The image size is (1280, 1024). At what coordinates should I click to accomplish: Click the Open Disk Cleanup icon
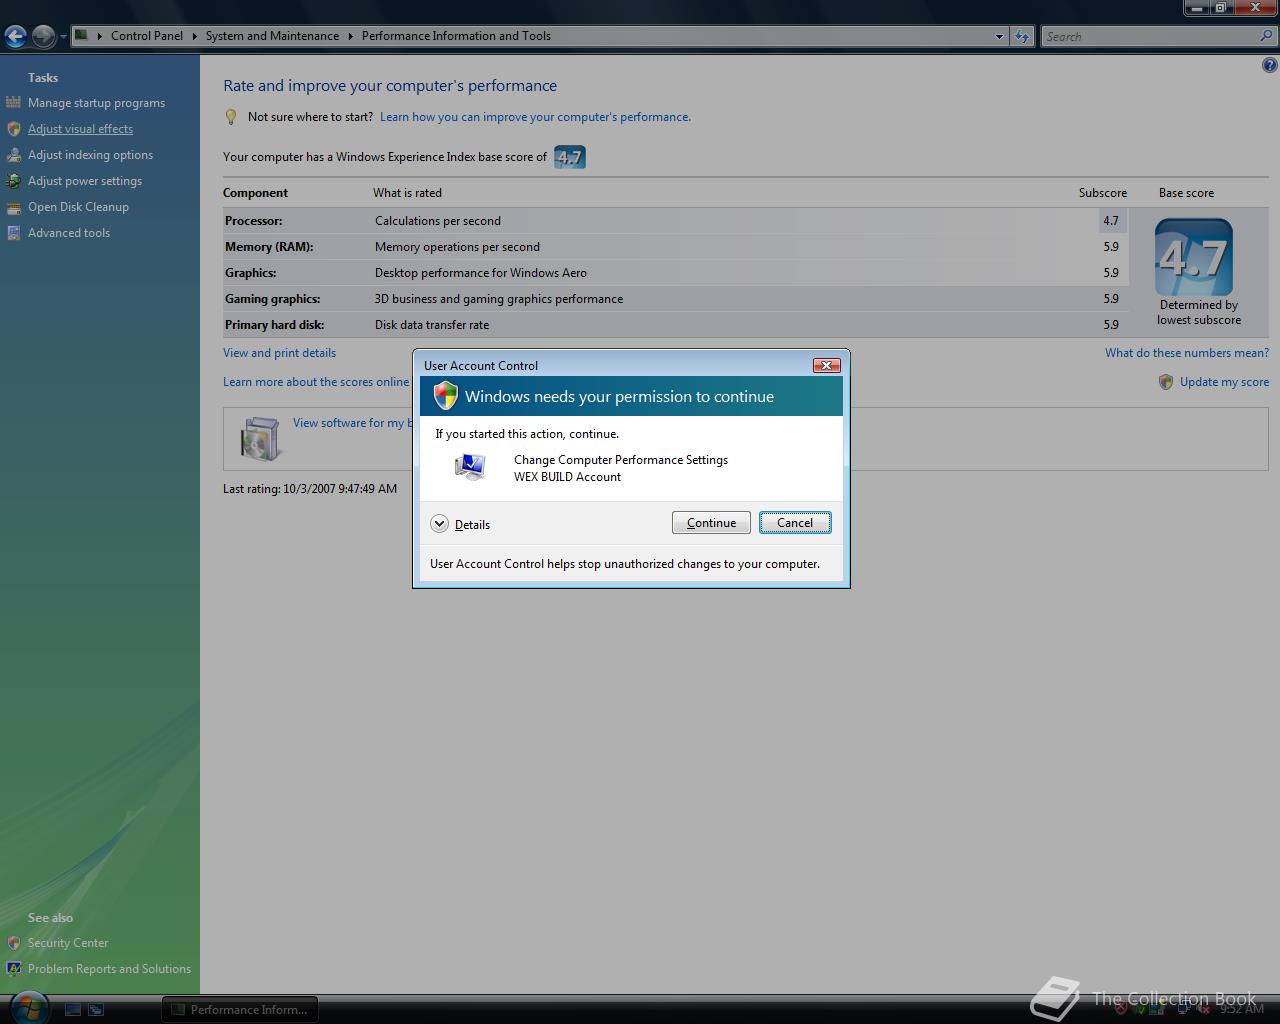pyautogui.click(x=13, y=207)
